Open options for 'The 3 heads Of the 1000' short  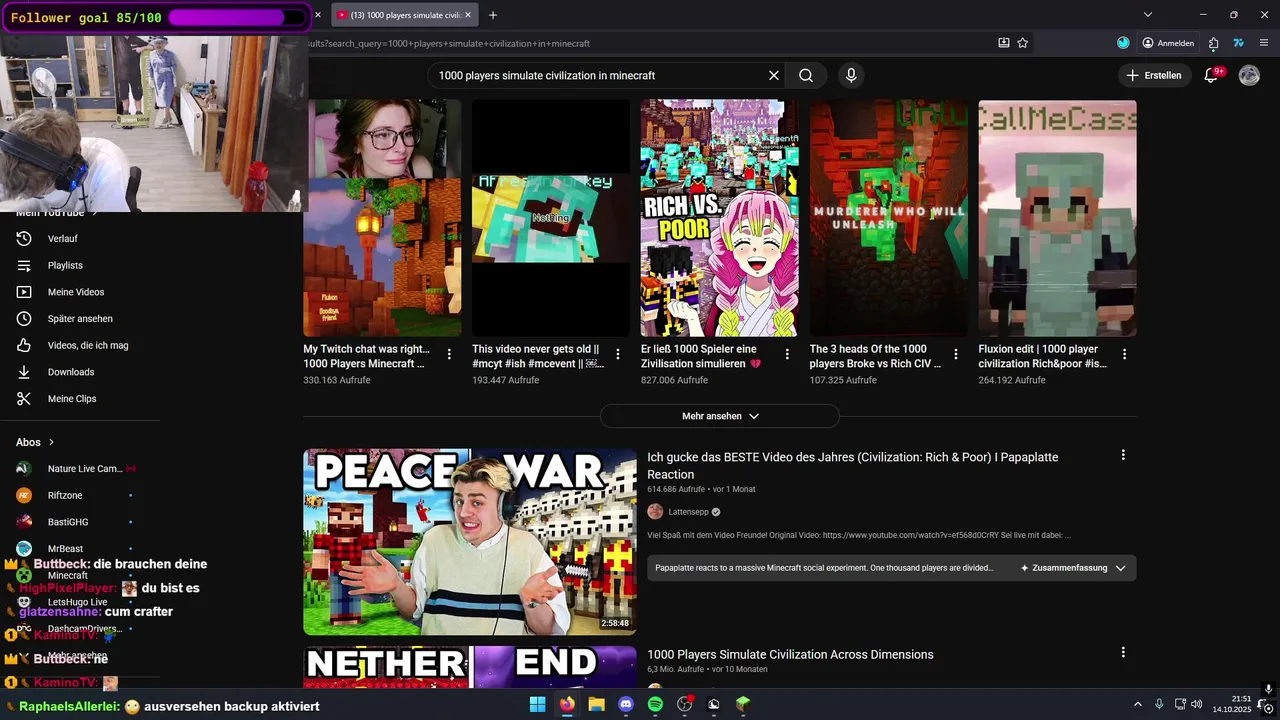[956, 354]
